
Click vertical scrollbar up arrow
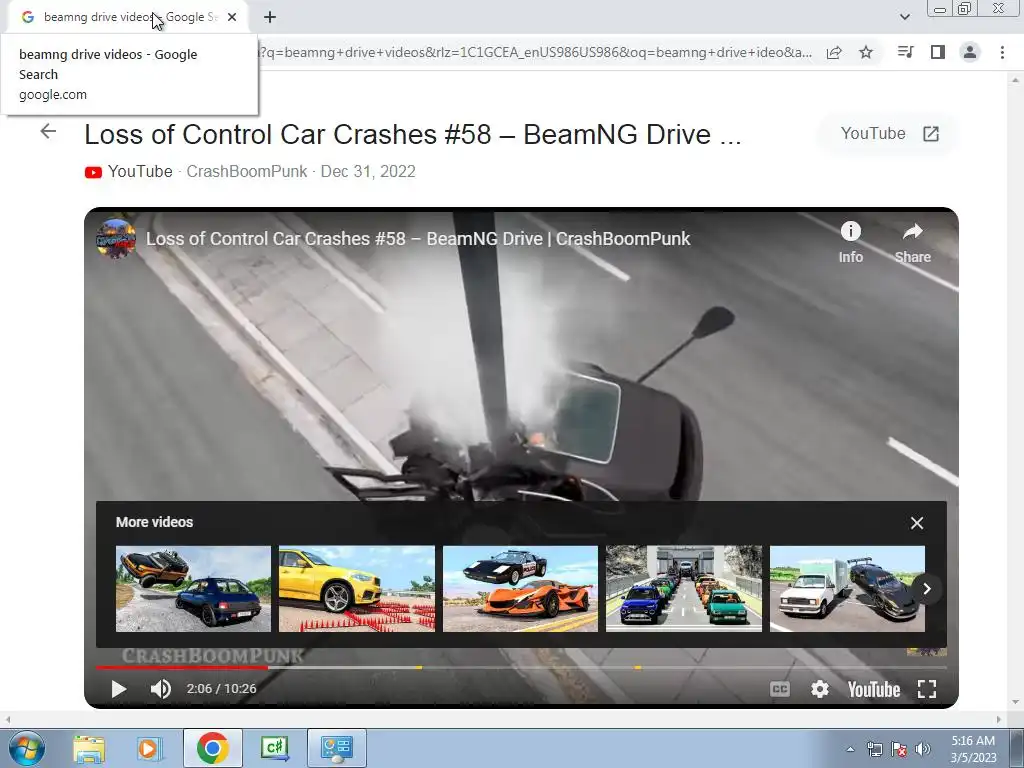tap(1015, 80)
